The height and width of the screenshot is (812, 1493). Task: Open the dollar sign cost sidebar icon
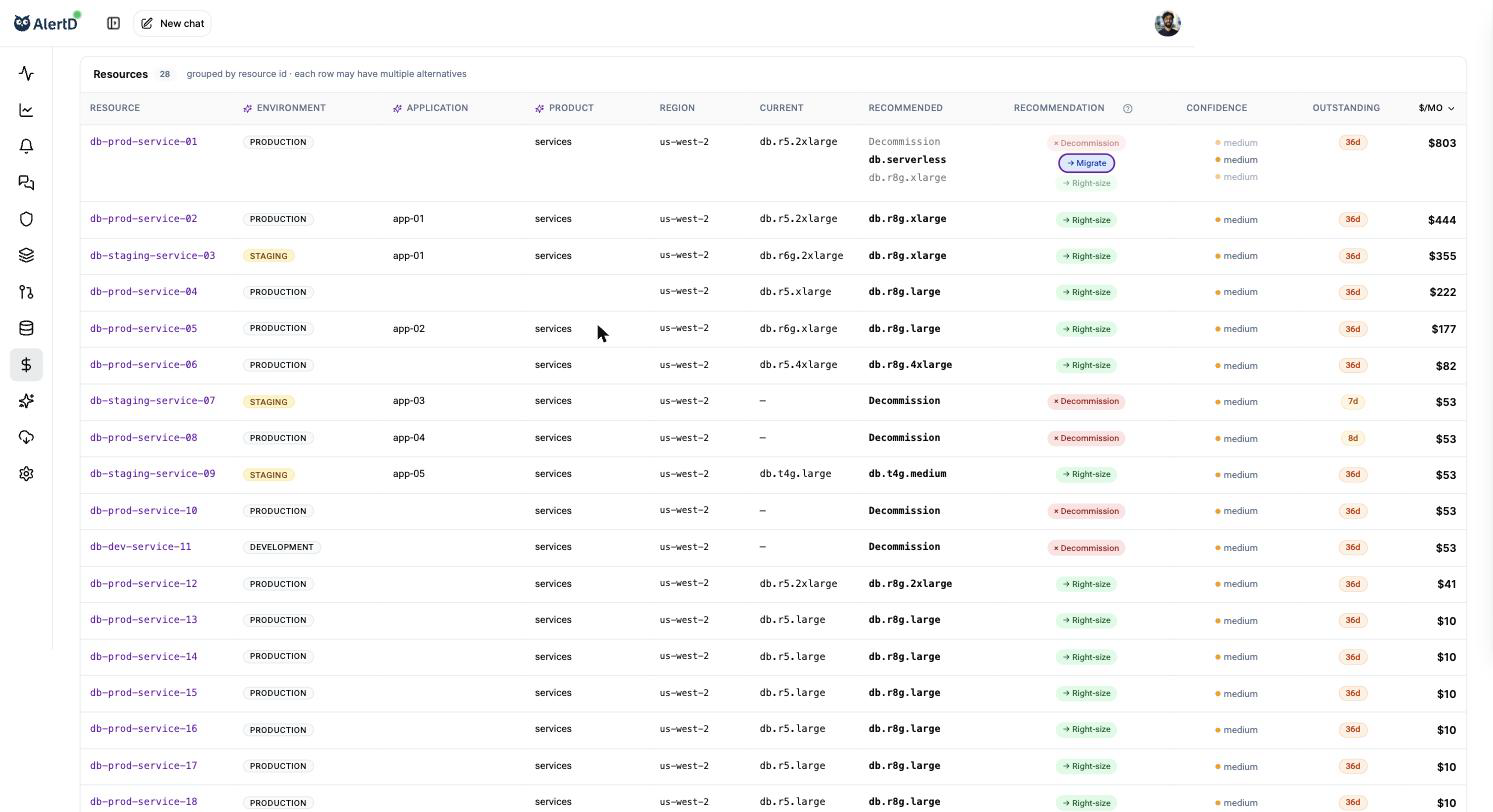coord(26,365)
